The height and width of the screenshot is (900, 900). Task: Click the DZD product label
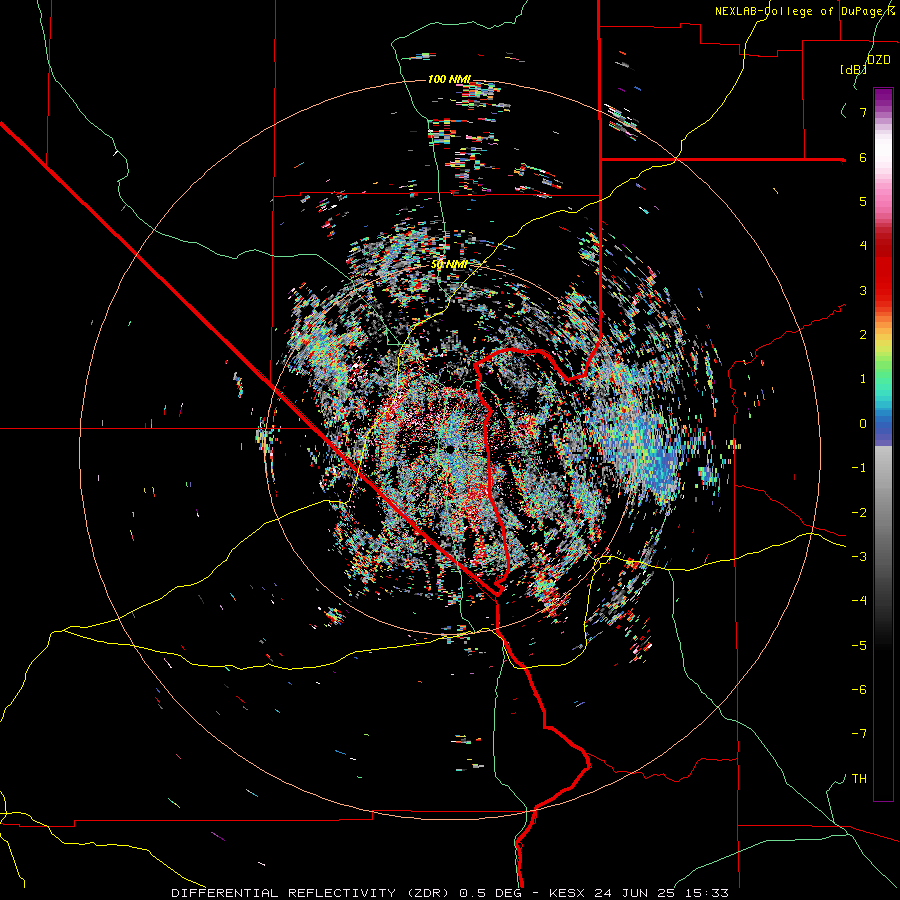coord(878,60)
